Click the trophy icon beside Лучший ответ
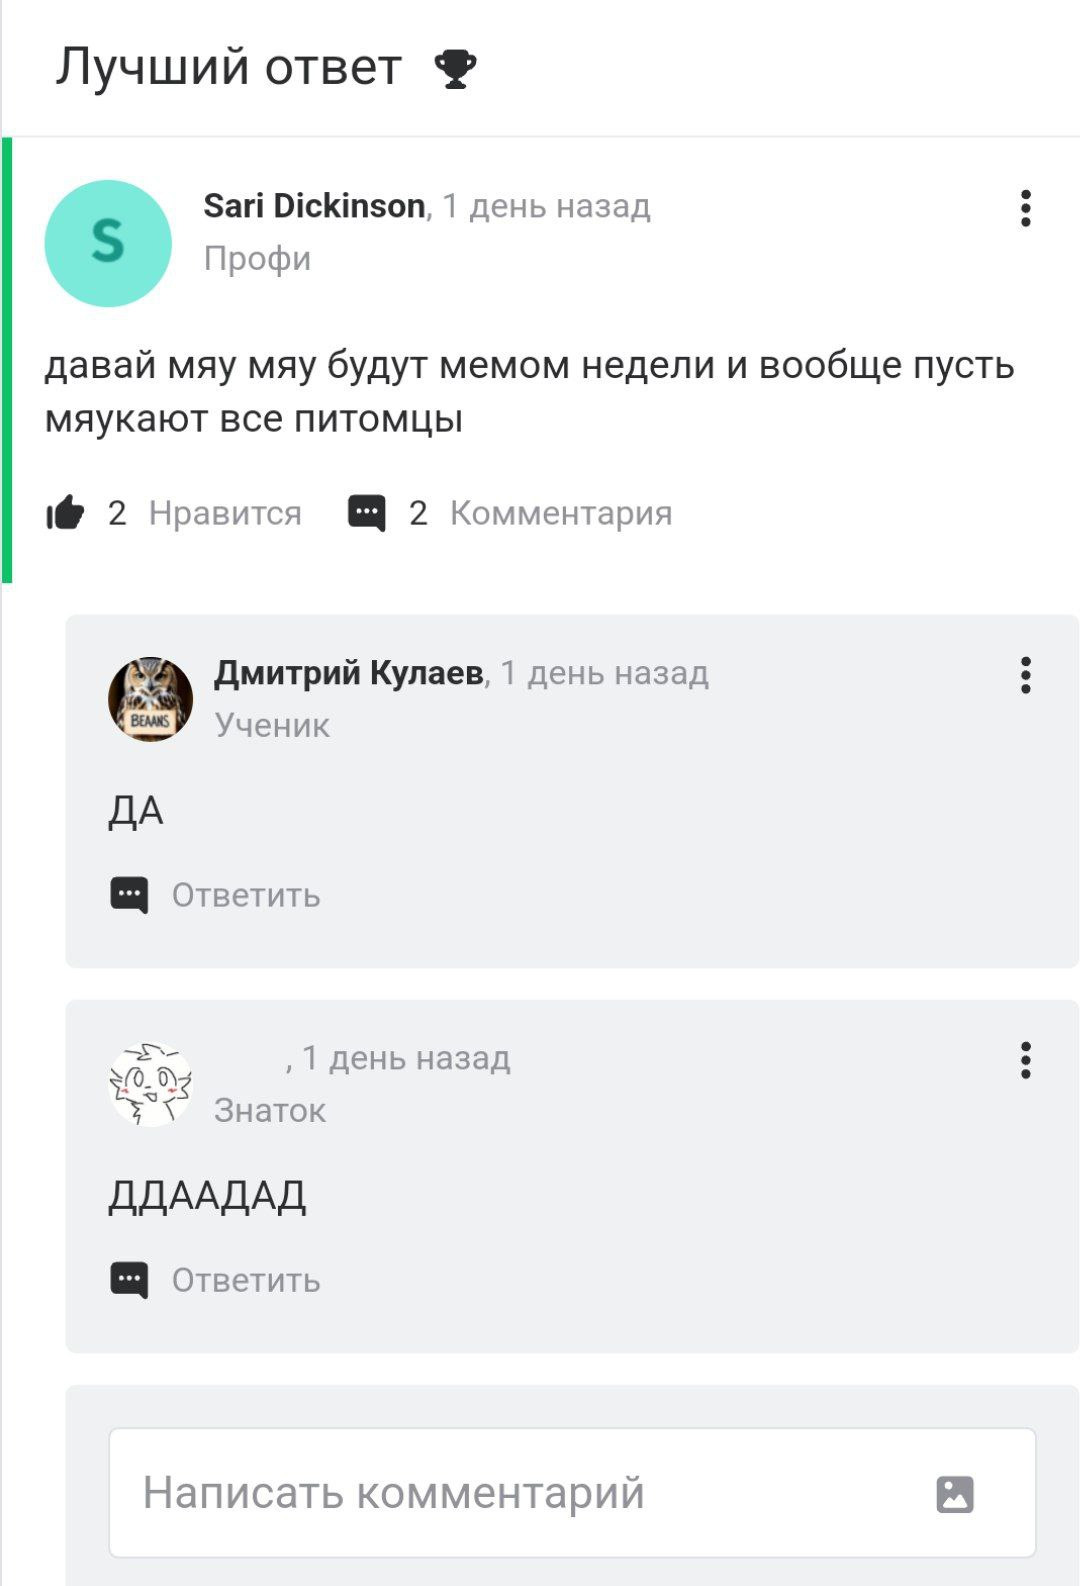 coord(455,70)
